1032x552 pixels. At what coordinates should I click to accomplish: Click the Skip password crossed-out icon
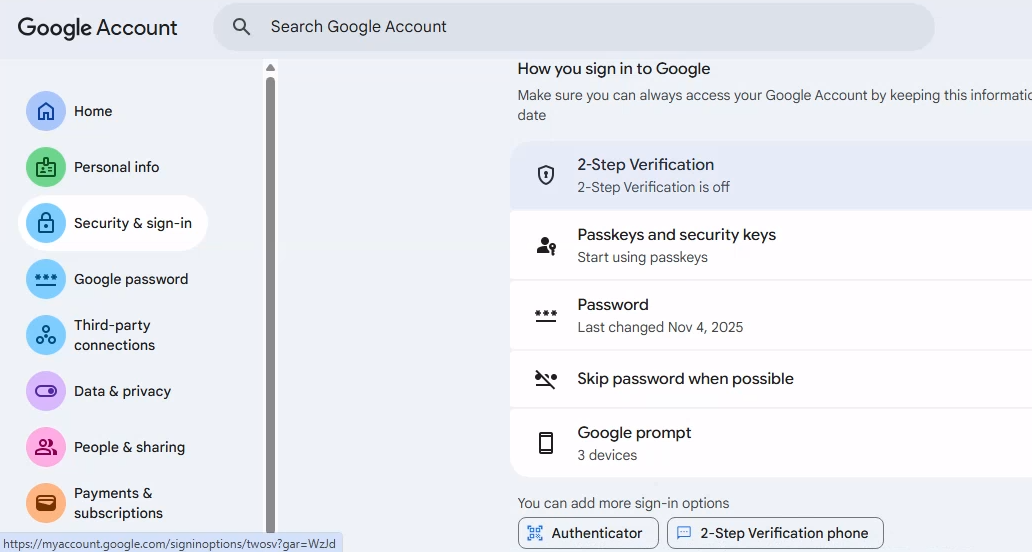[546, 379]
